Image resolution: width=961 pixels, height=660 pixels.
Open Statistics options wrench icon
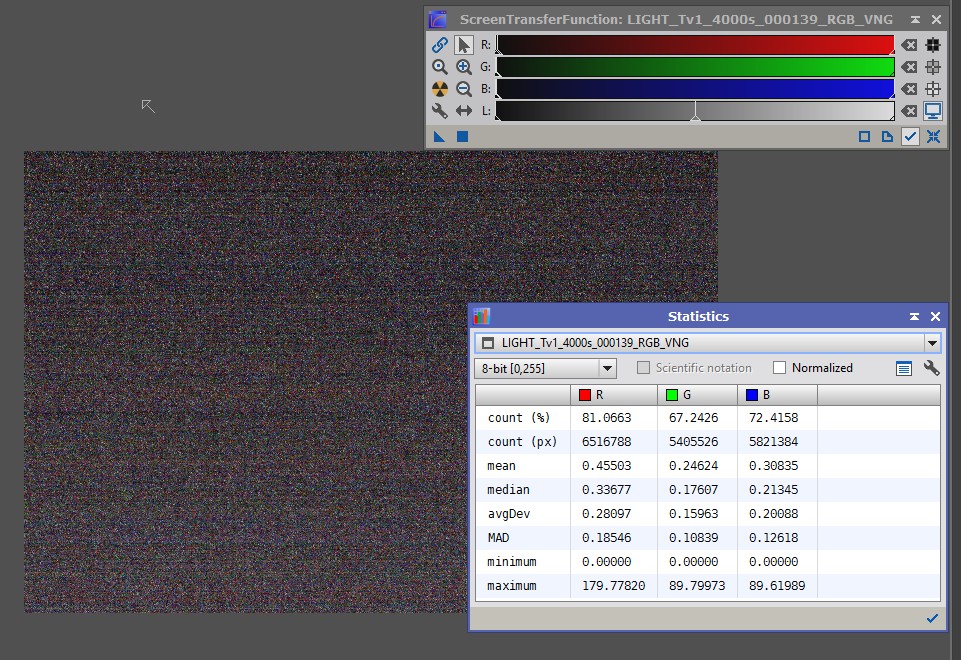(x=931, y=368)
